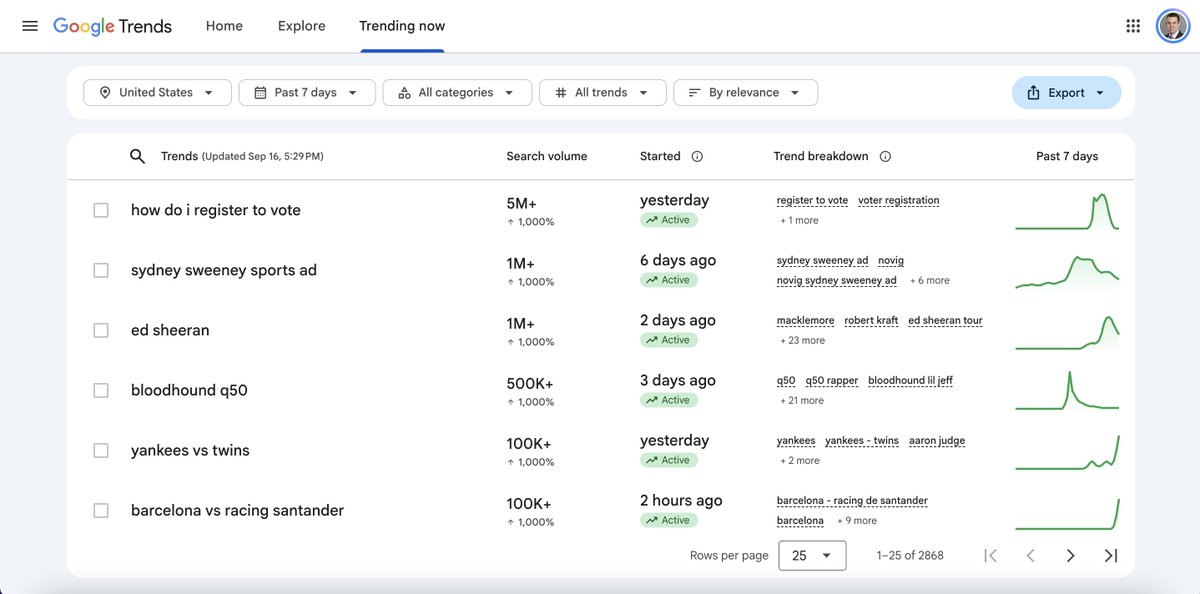View the sydney sweeney sports ad sparkline

tap(1067, 271)
